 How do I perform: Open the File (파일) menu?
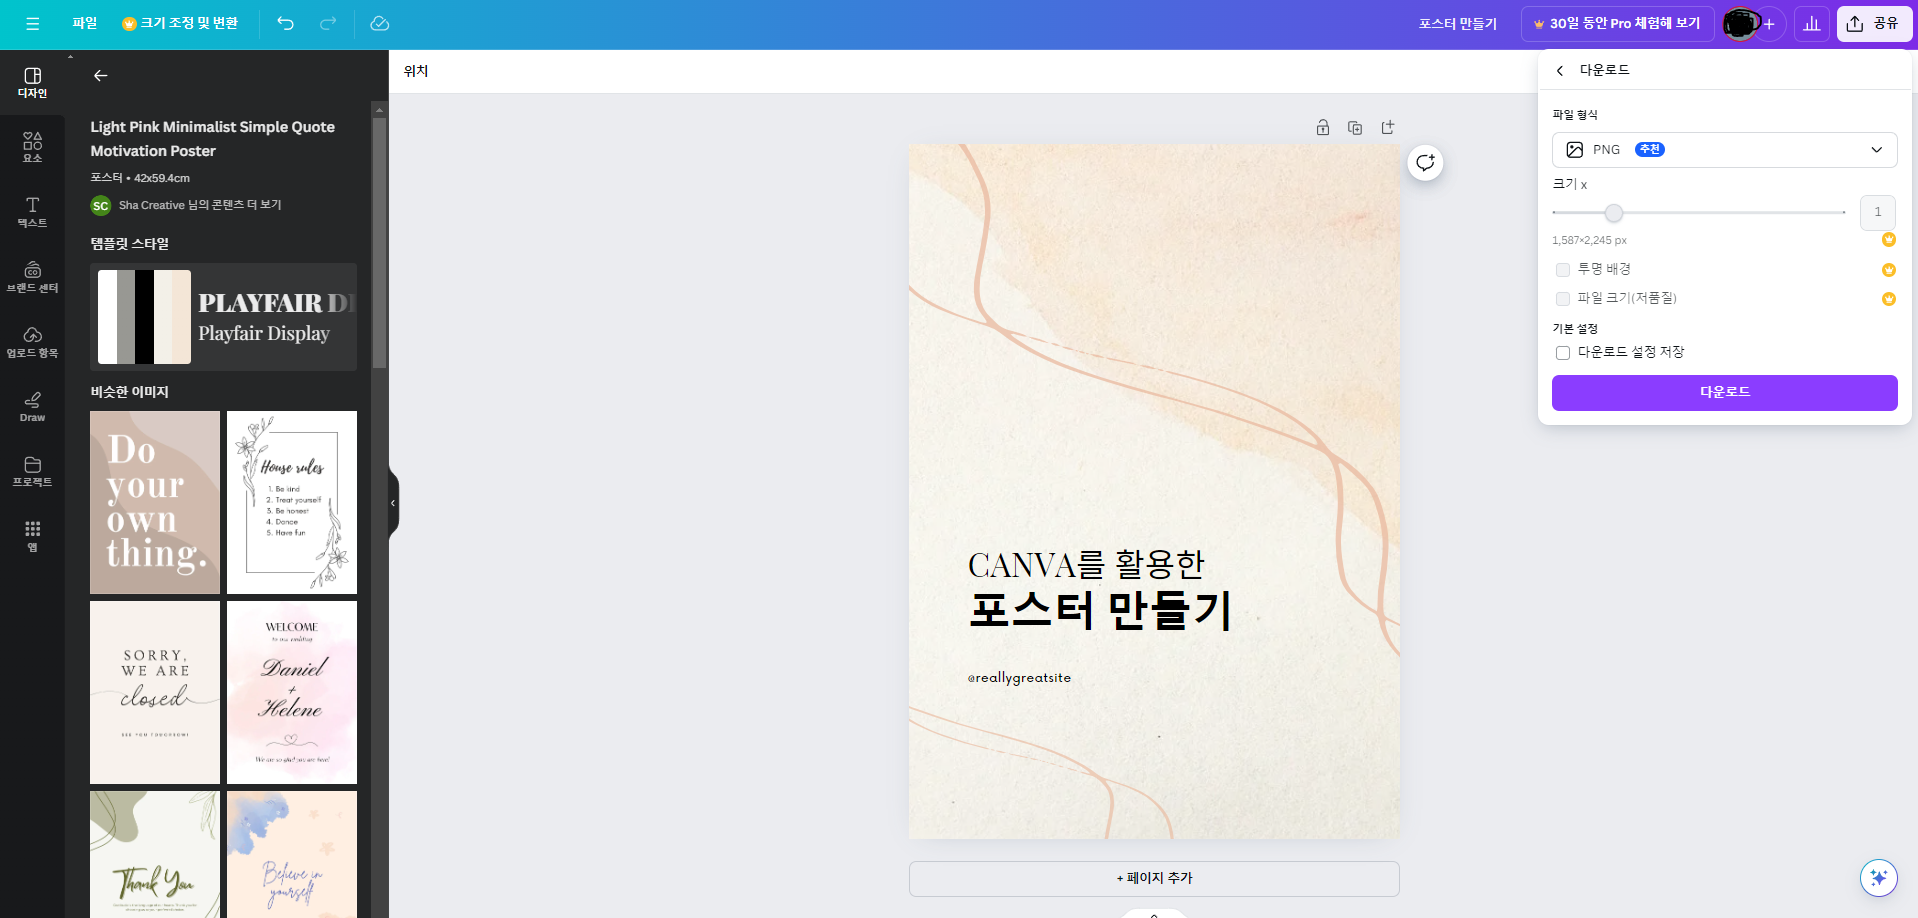tap(85, 23)
